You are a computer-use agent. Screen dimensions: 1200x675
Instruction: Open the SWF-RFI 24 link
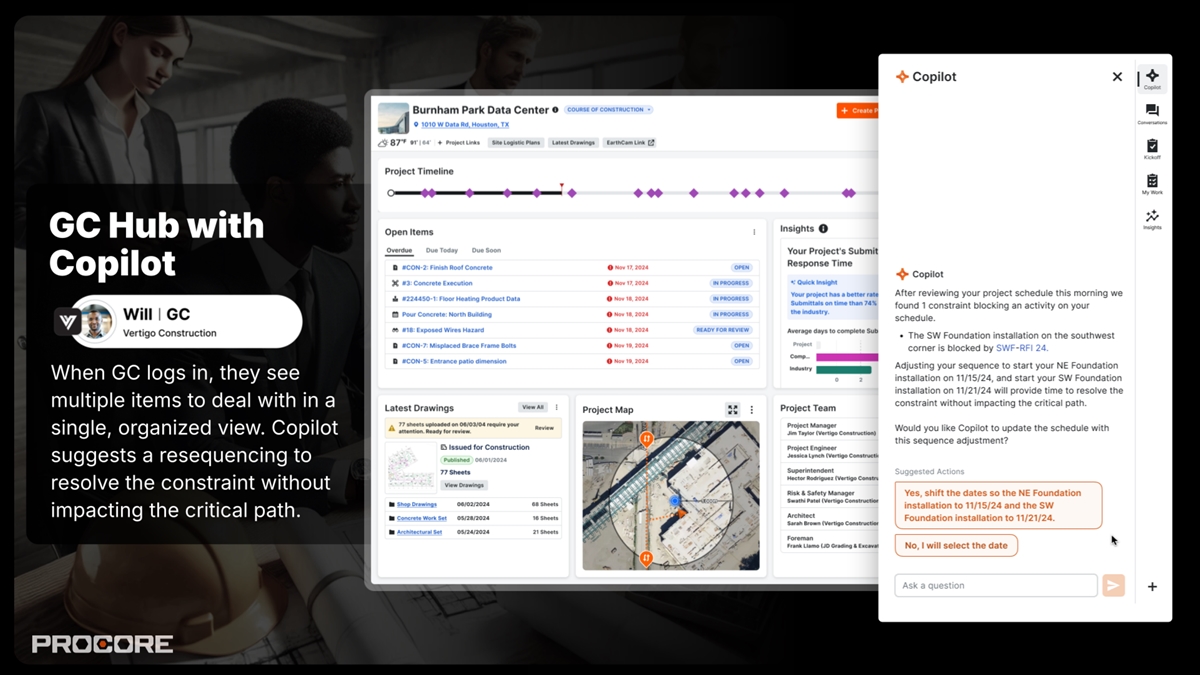click(1021, 348)
